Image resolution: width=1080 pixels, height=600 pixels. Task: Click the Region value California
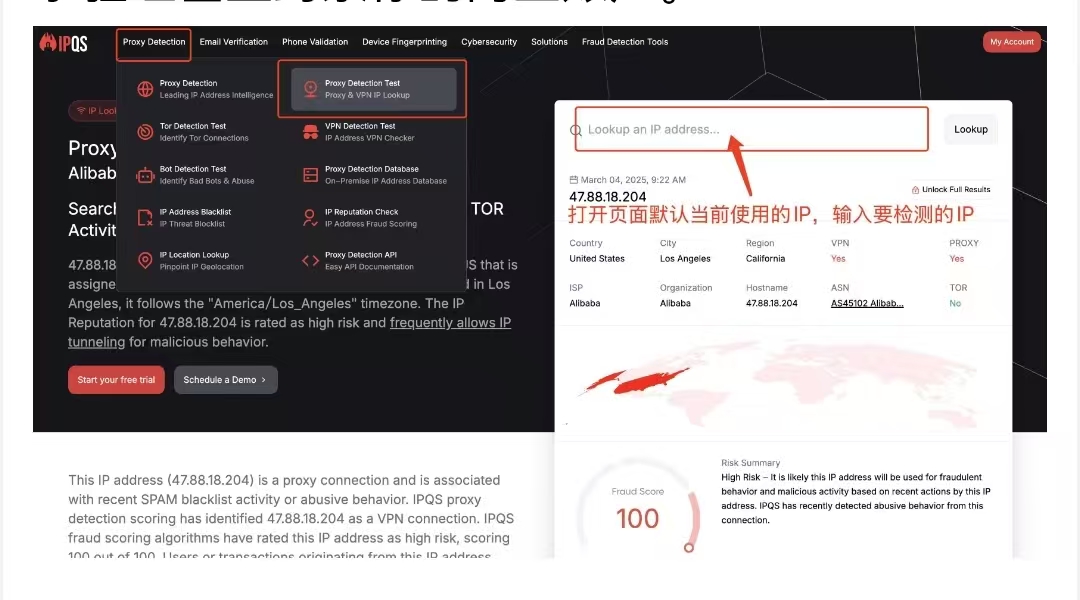765,259
